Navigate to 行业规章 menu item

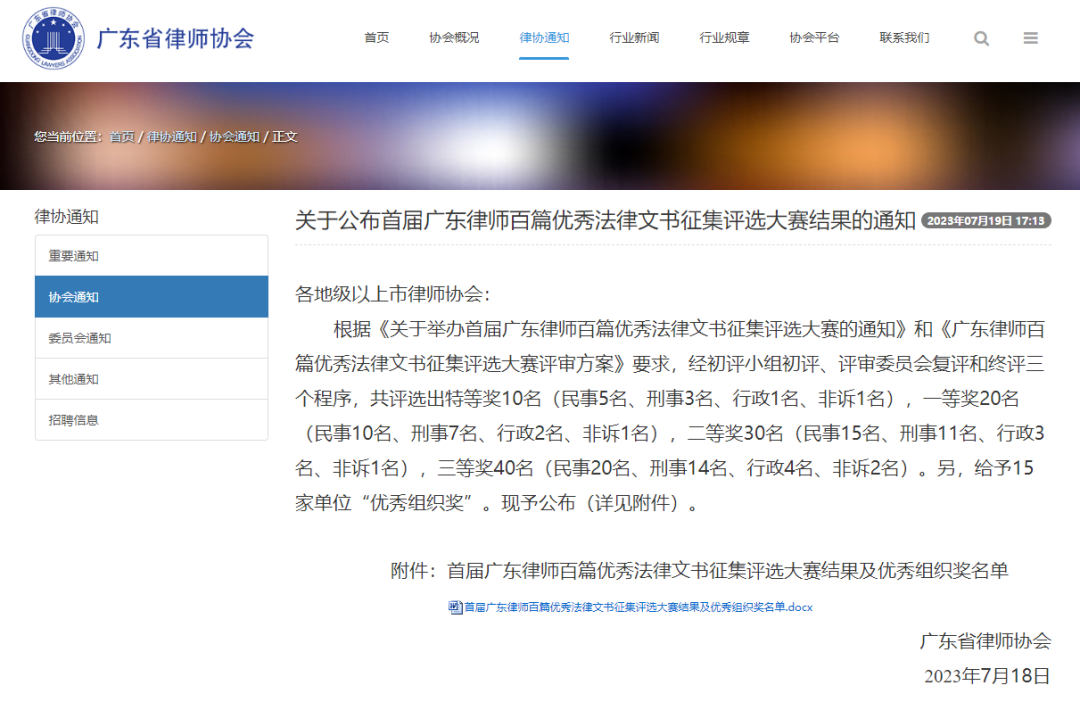pos(724,38)
